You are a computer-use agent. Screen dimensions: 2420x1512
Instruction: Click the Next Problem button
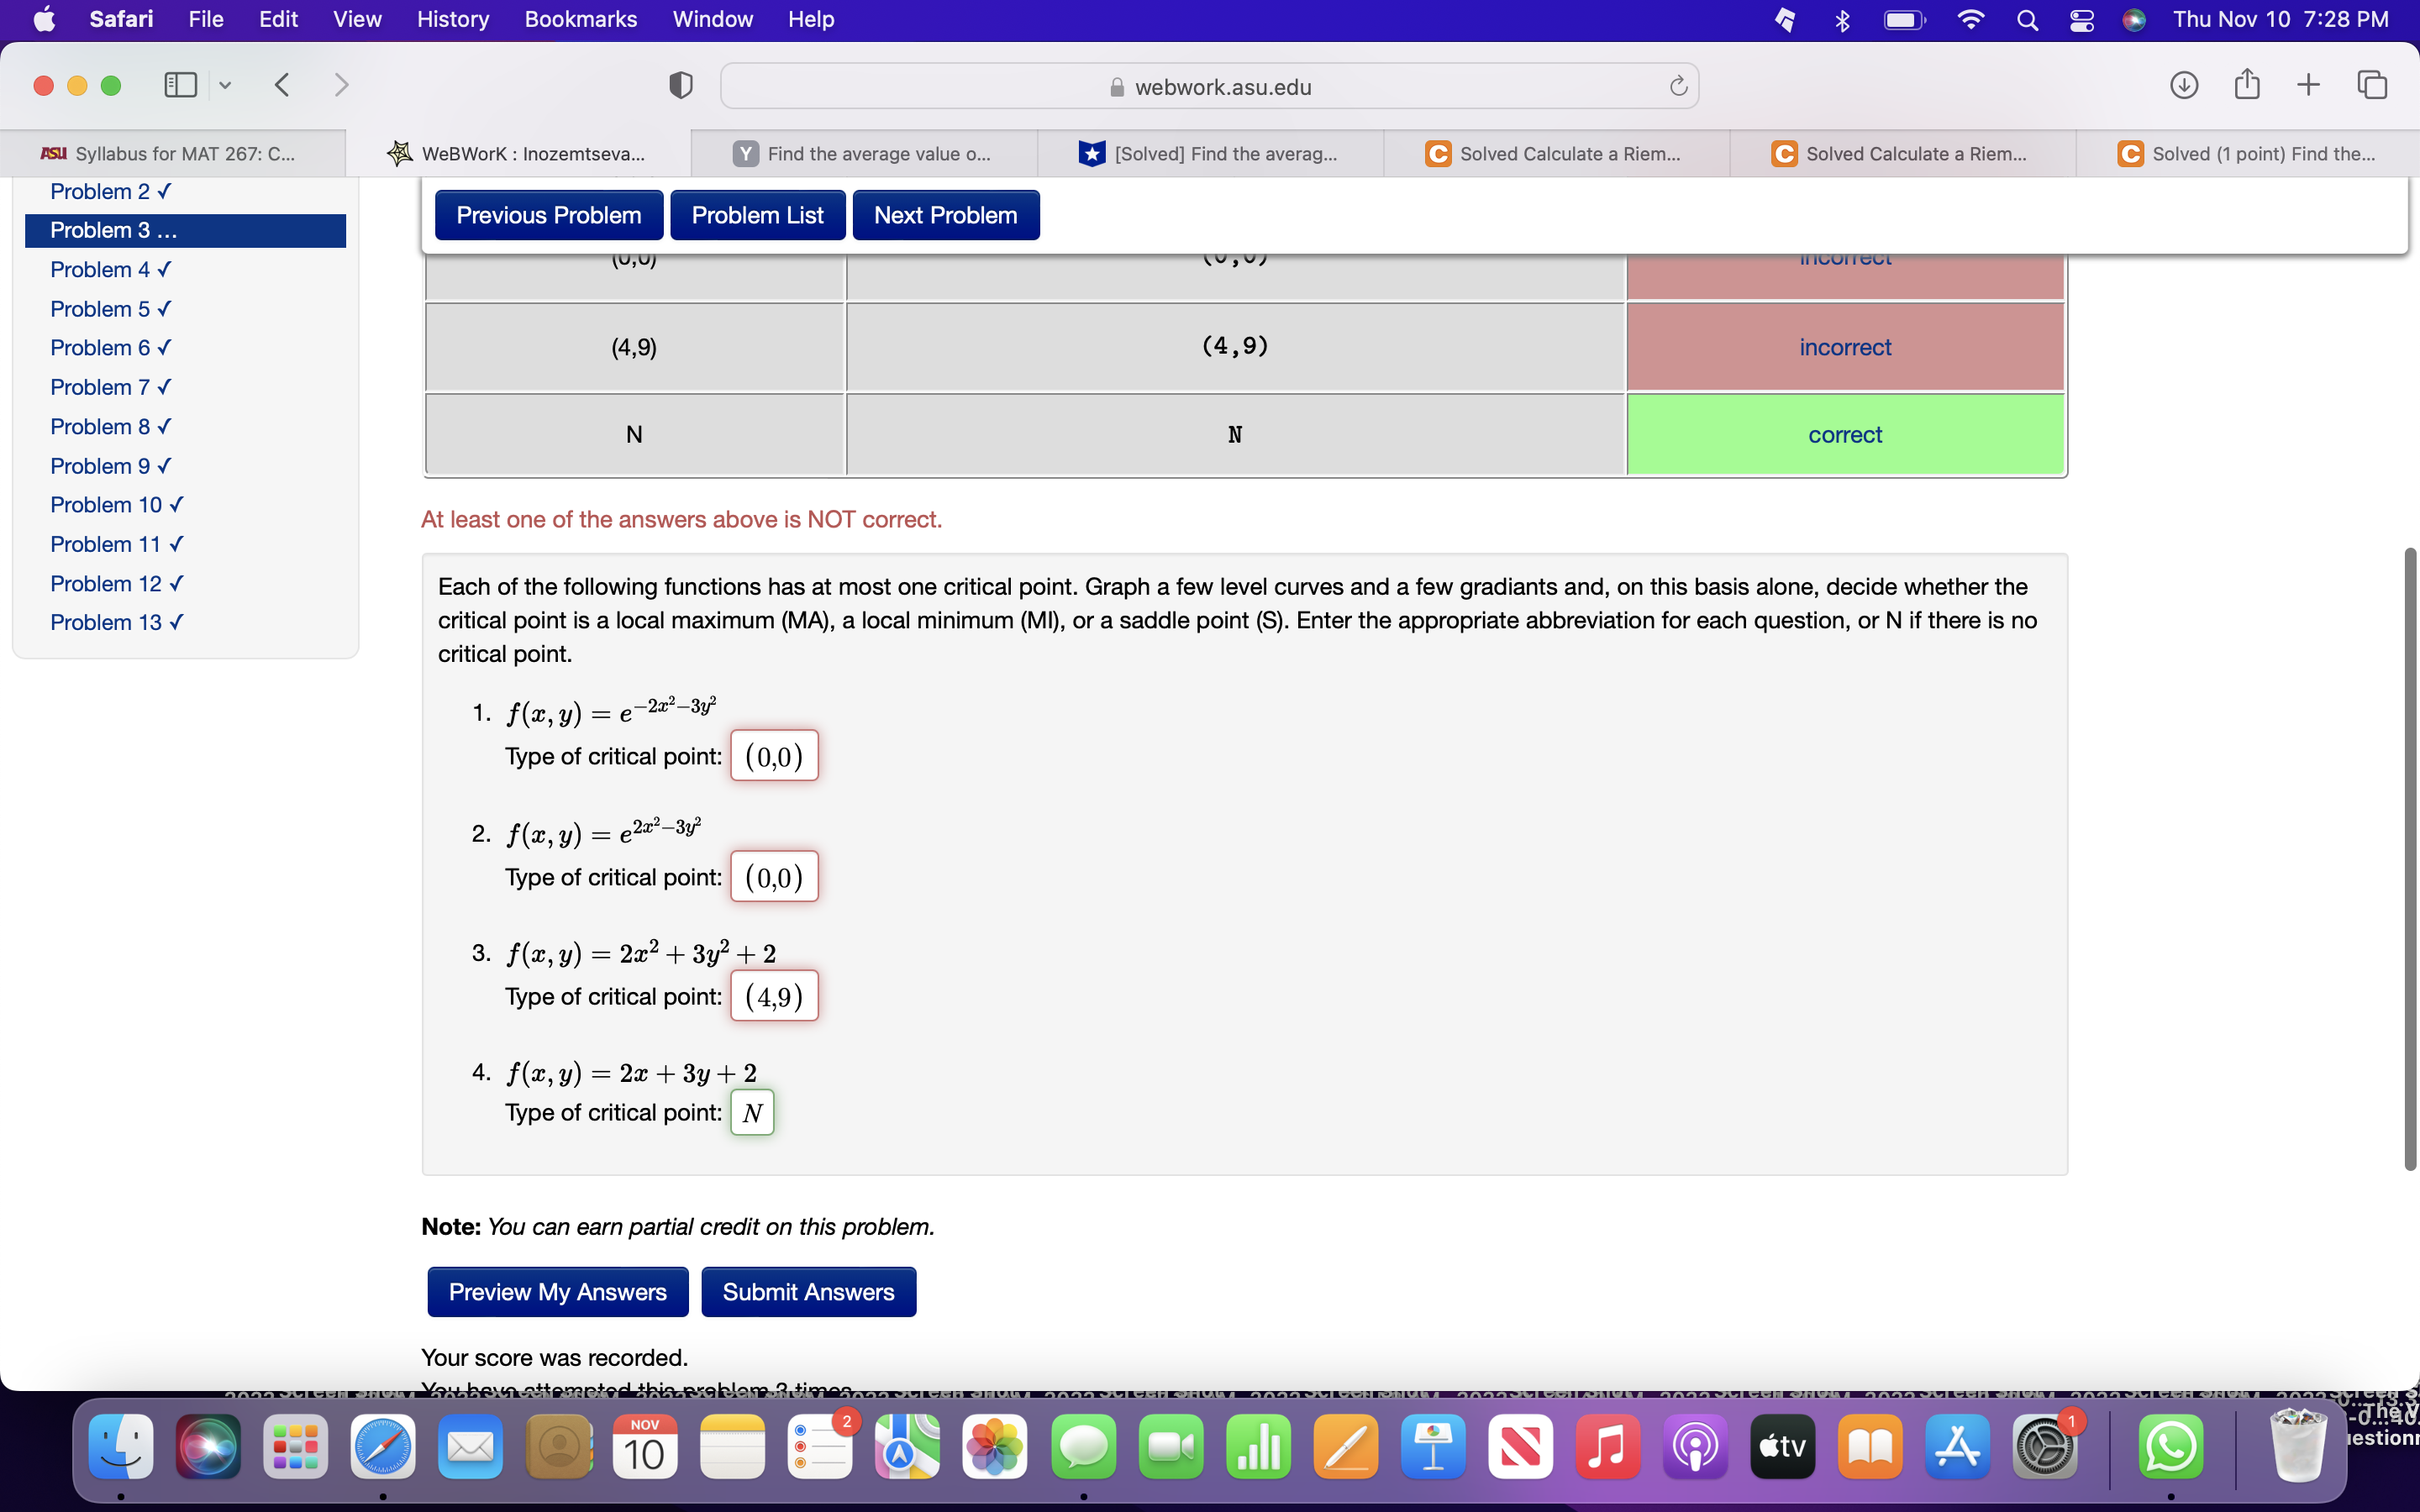point(945,214)
